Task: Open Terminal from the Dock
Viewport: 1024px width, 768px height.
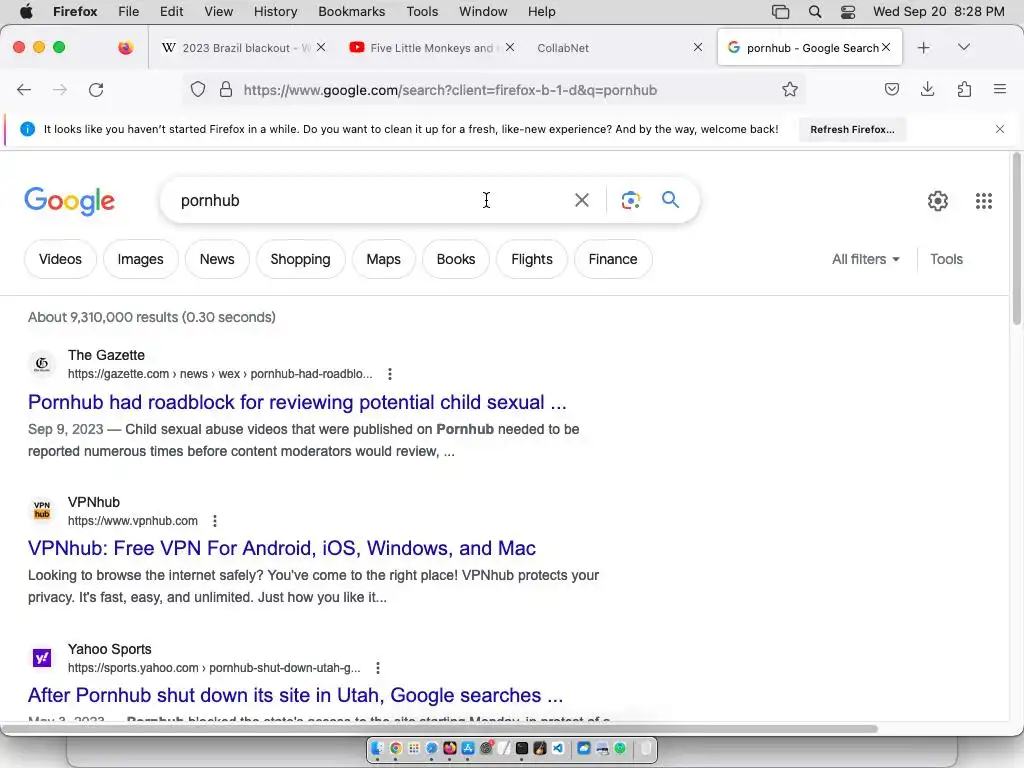Action: (522, 748)
